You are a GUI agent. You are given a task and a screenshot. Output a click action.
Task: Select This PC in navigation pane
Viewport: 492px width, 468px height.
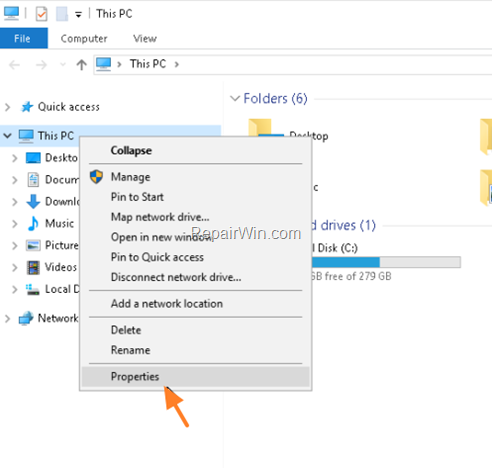pyautogui.click(x=56, y=136)
